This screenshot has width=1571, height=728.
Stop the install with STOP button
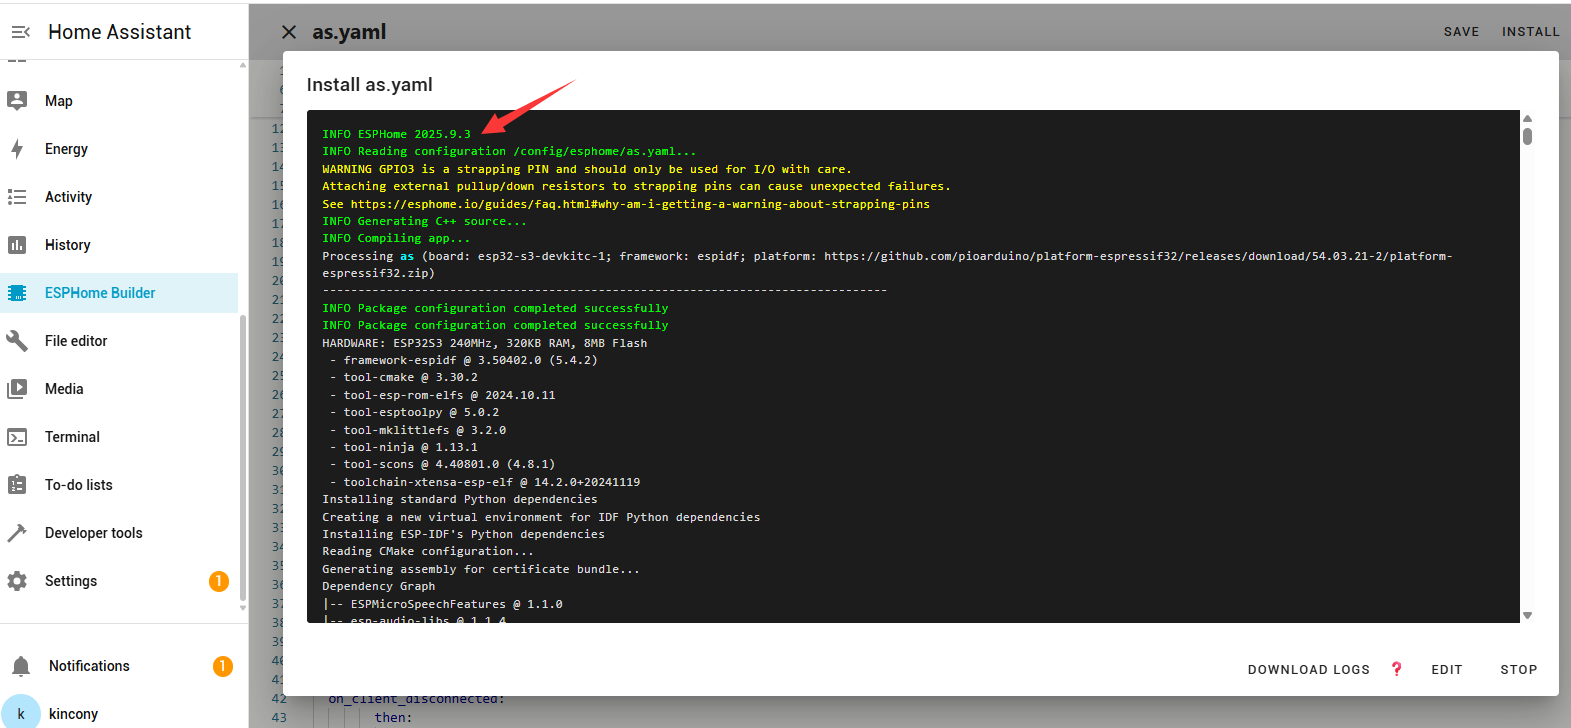(1518, 670)
